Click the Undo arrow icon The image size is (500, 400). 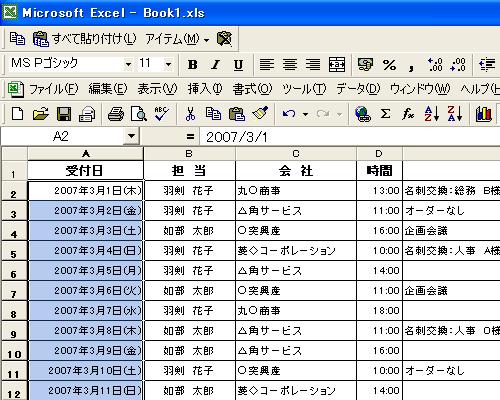tap(289, 114)
